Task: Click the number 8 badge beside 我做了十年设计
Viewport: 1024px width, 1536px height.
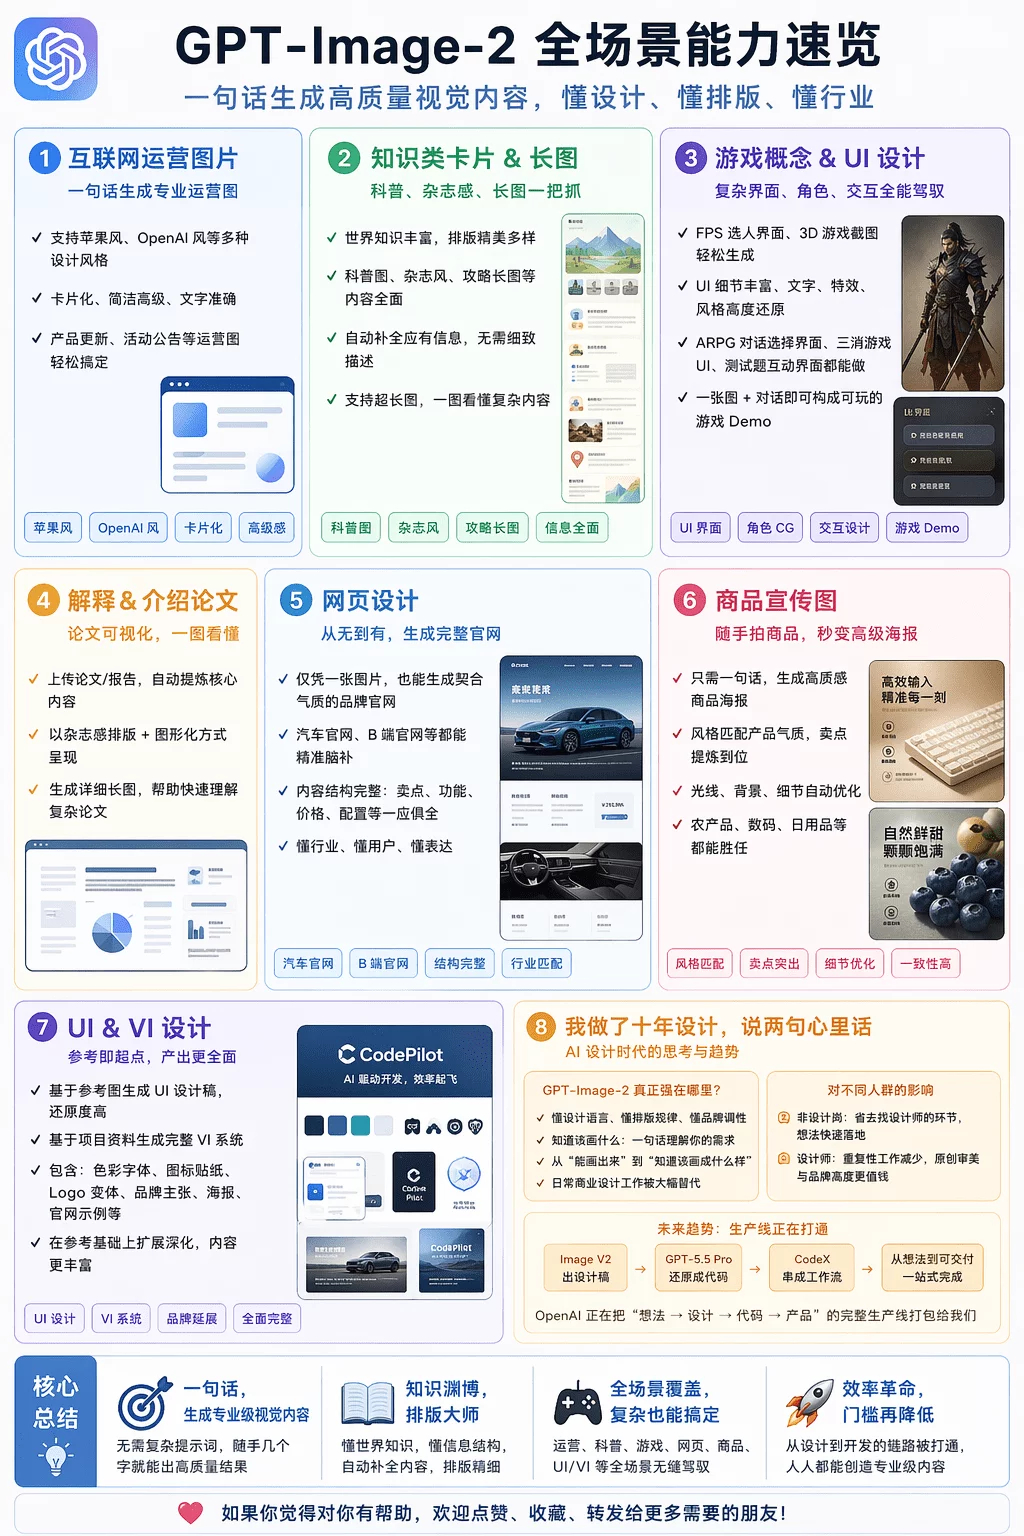Action: click(541, 1026)
